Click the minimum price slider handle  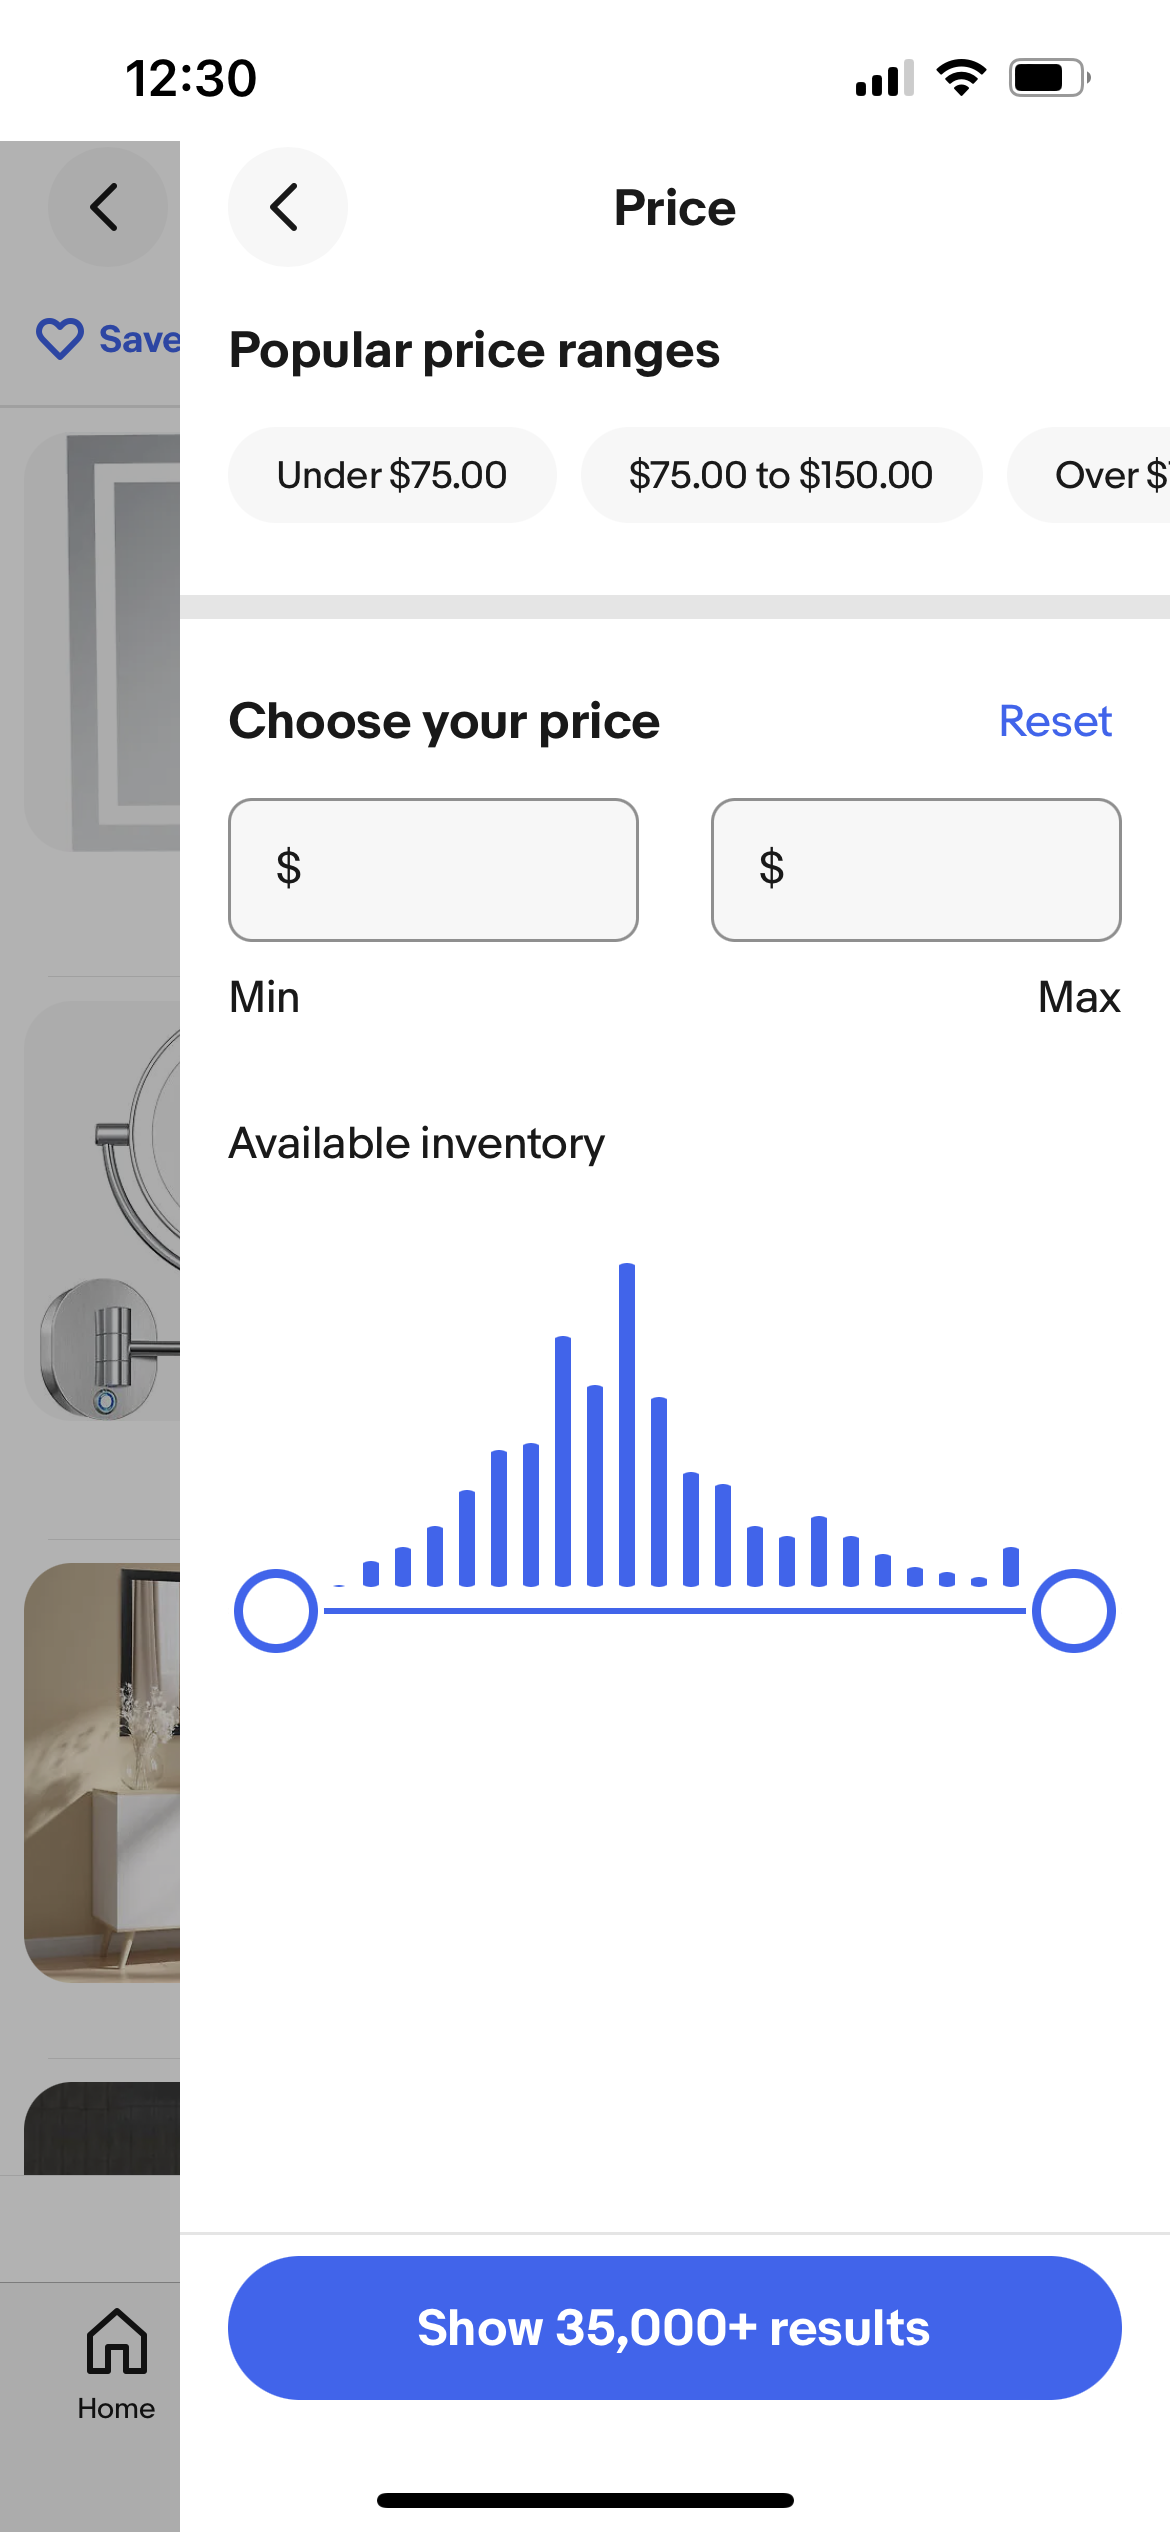coord(276,1611)
